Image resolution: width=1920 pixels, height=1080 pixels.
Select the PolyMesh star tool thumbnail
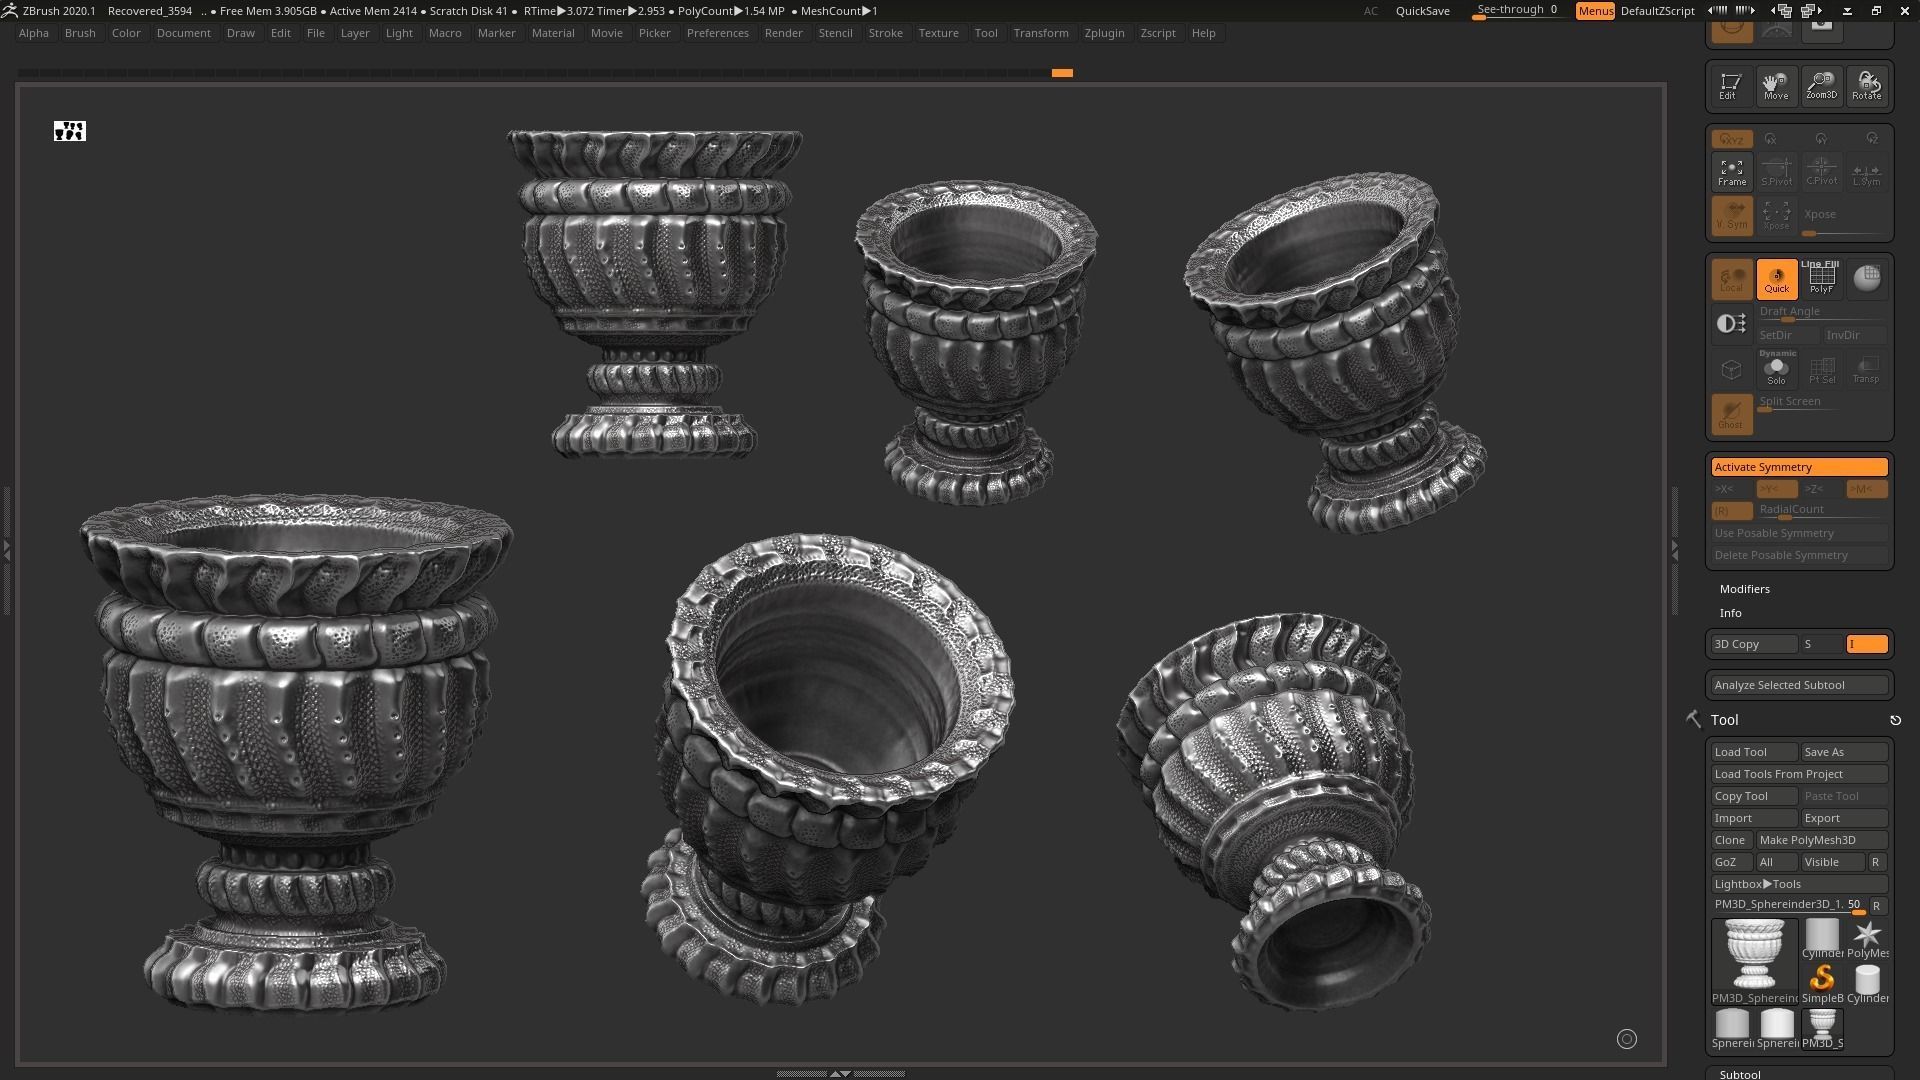point(1866,939)
